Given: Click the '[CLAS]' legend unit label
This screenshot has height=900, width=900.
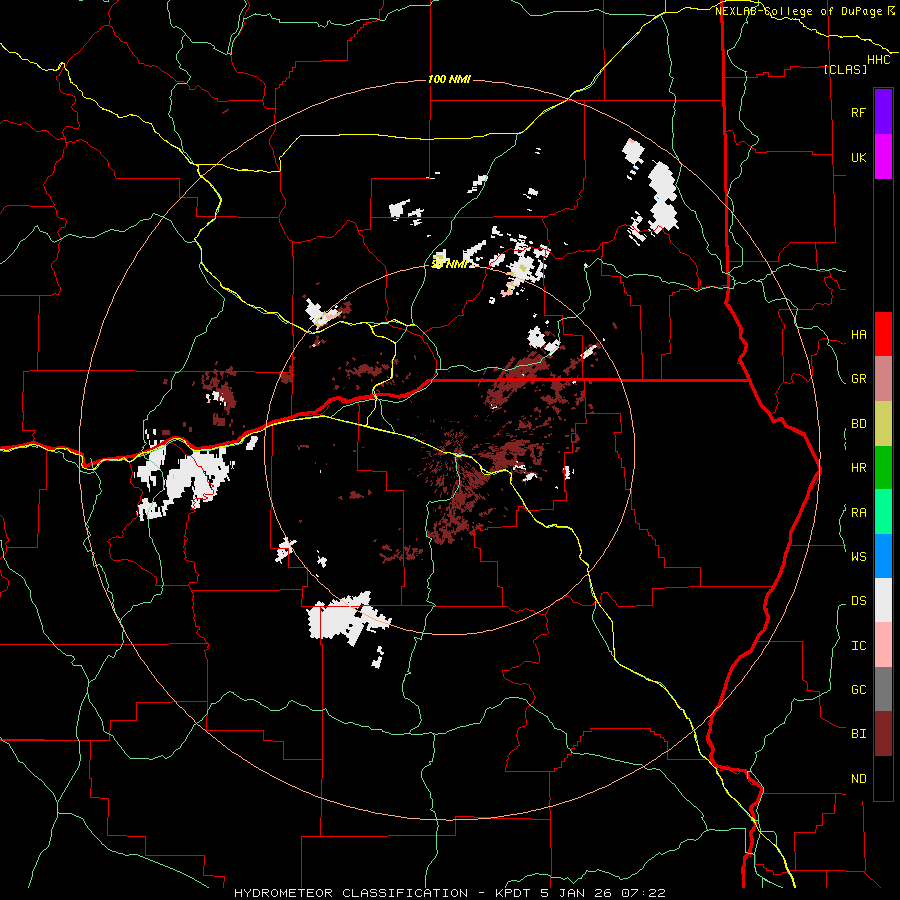Looking at the screenshot, I should point(845,69).
